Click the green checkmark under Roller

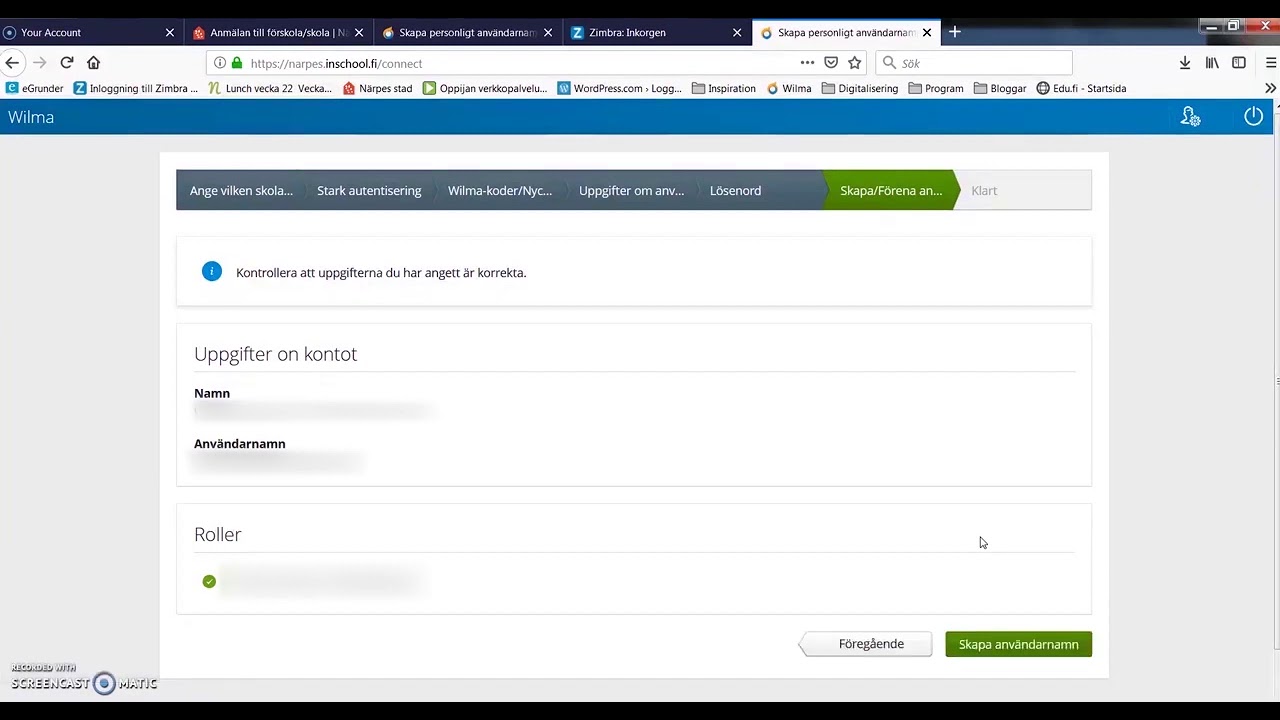tap(209, 581)
